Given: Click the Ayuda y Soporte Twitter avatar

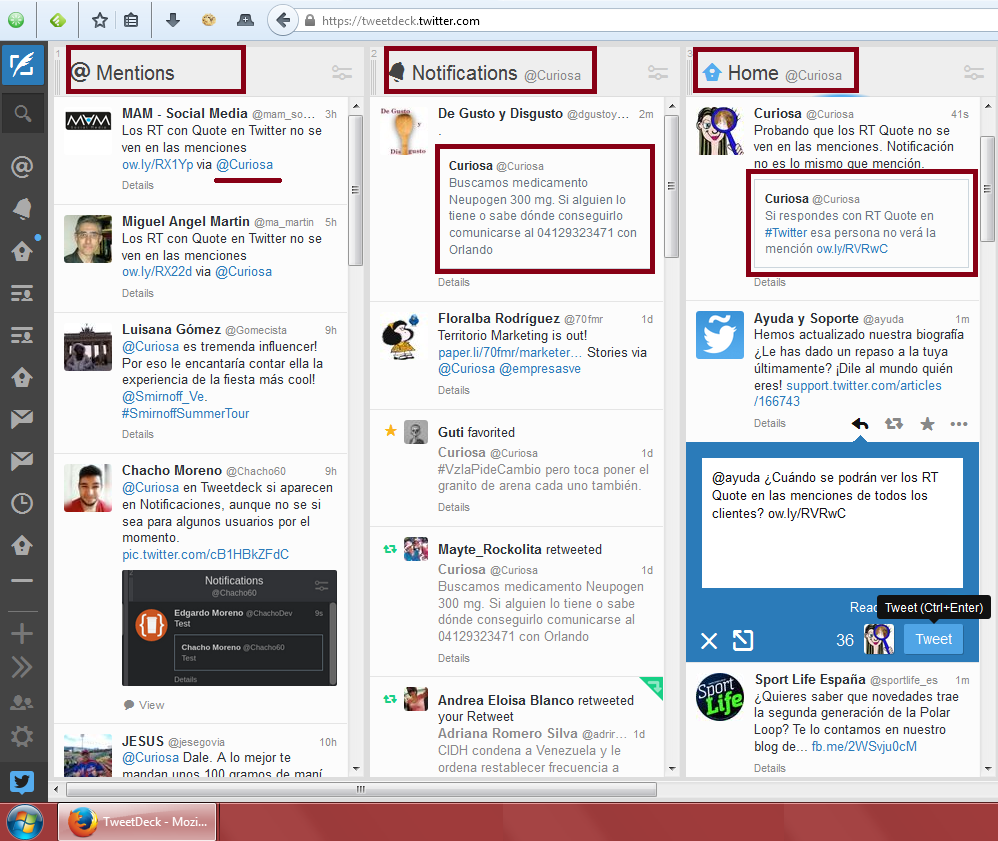Looking at the screenshot, I should coord(719,335).
